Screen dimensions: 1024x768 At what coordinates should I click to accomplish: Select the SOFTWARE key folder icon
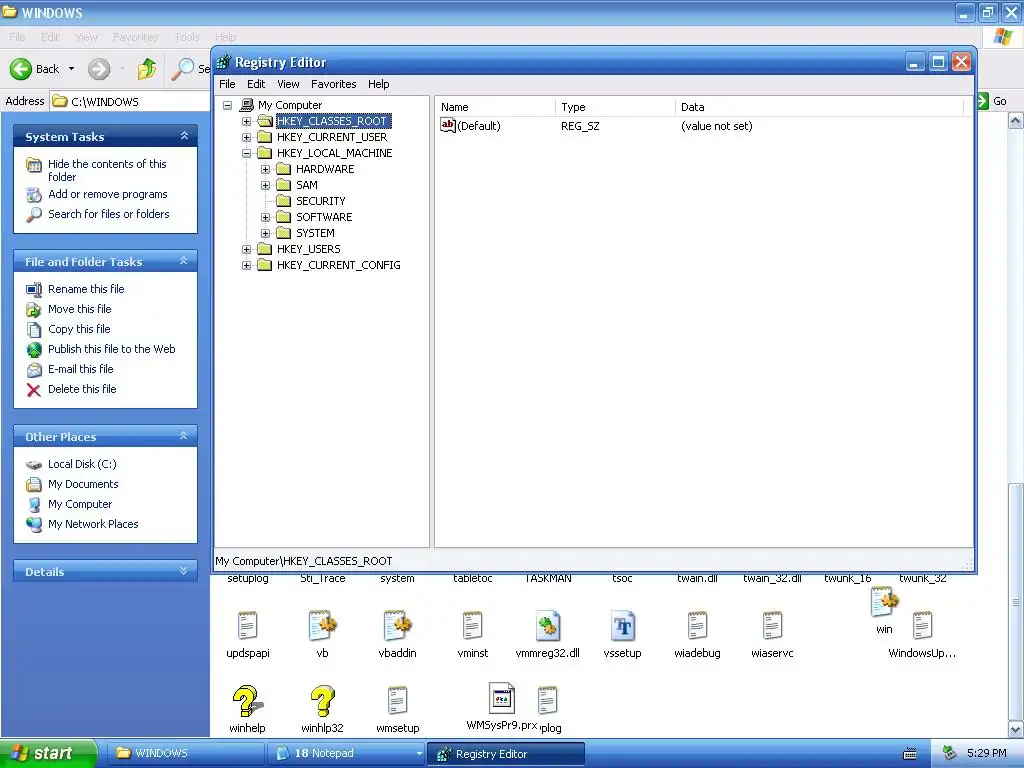pyautogui.click(x=283, y=217)
